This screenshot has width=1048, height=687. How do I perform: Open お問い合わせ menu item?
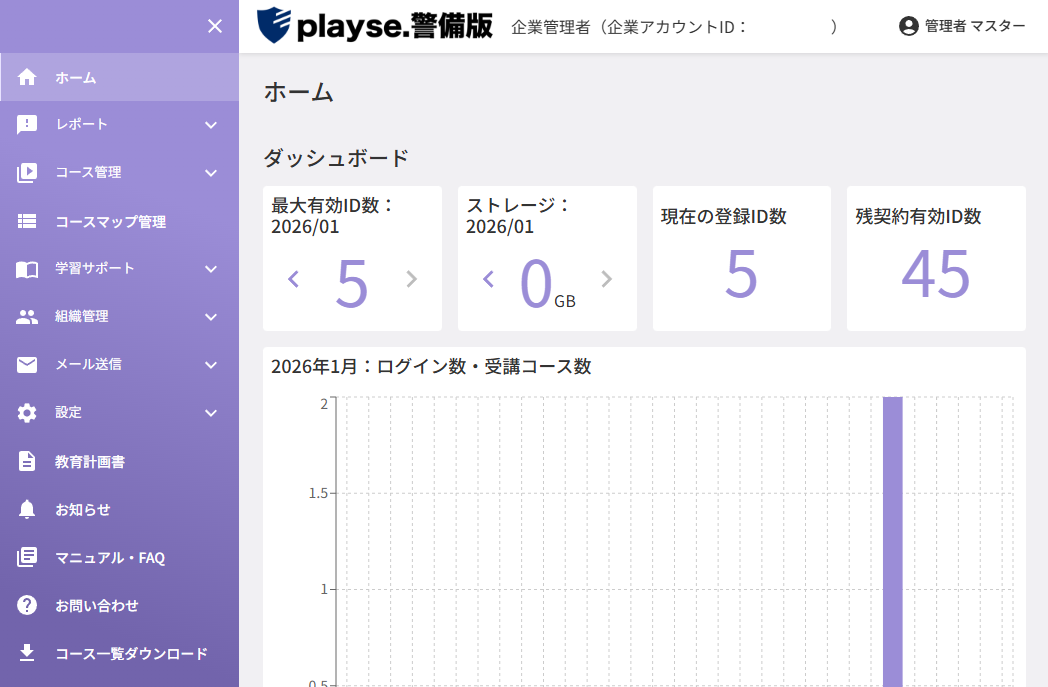(120, 605)
